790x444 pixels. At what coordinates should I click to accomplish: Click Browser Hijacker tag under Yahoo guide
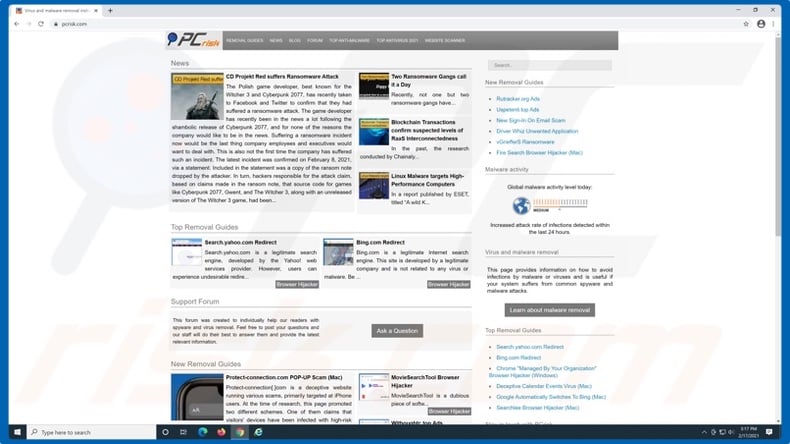pos(297,284)
